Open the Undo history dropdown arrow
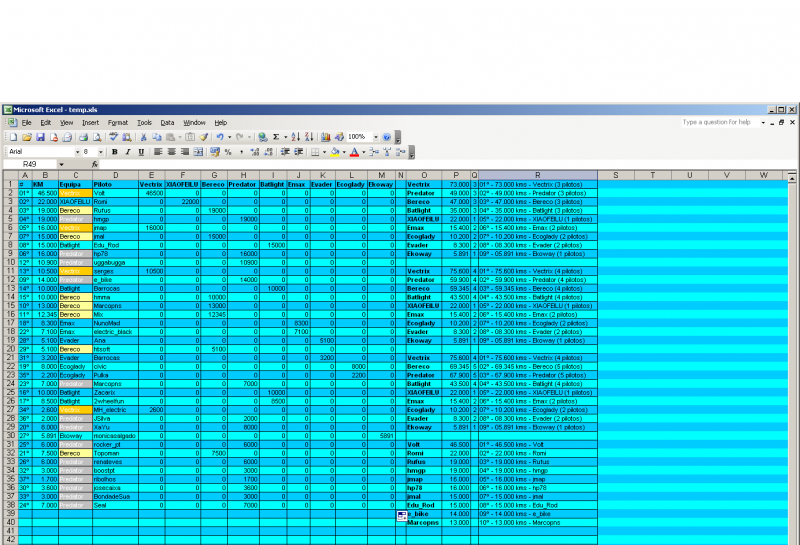This screenshot has width=800, height=545. pyautogui.click(x=230, y=137)
